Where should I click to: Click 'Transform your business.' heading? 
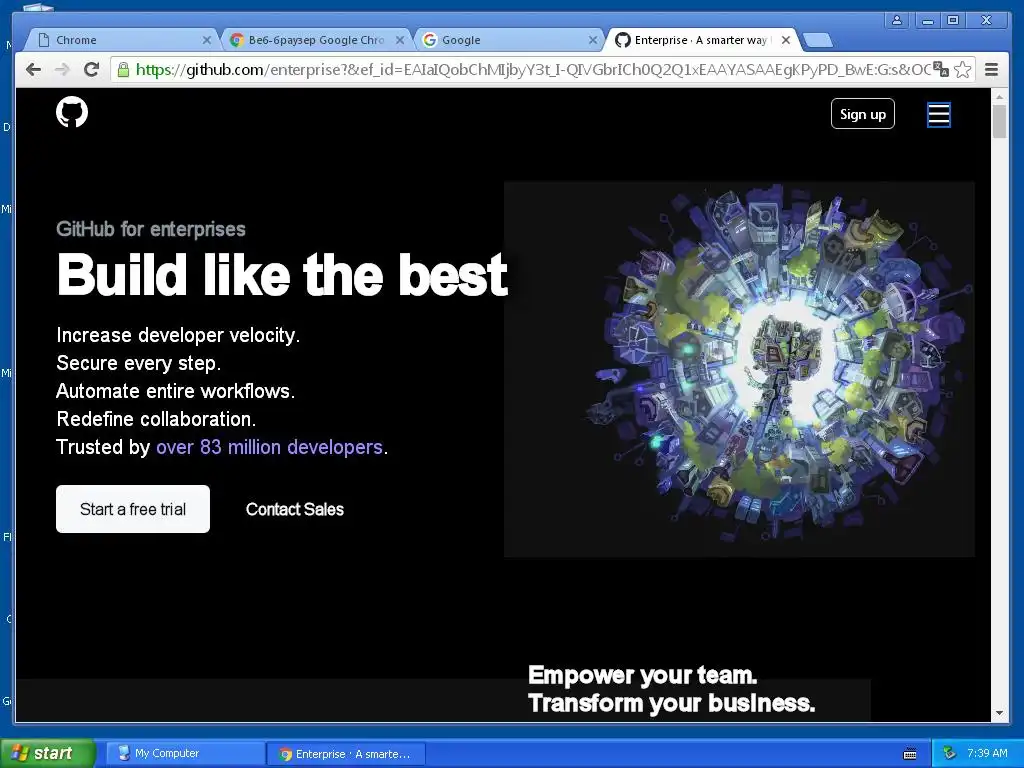coord(671,703)
